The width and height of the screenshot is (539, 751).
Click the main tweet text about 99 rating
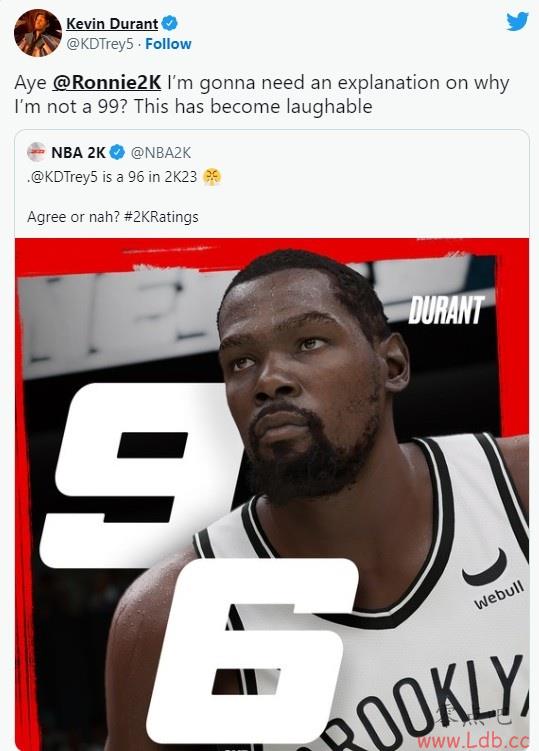(262, 94)
